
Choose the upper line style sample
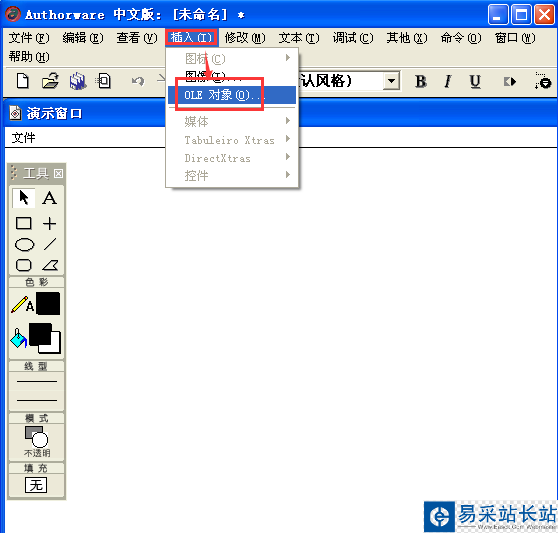pos(37,381)
